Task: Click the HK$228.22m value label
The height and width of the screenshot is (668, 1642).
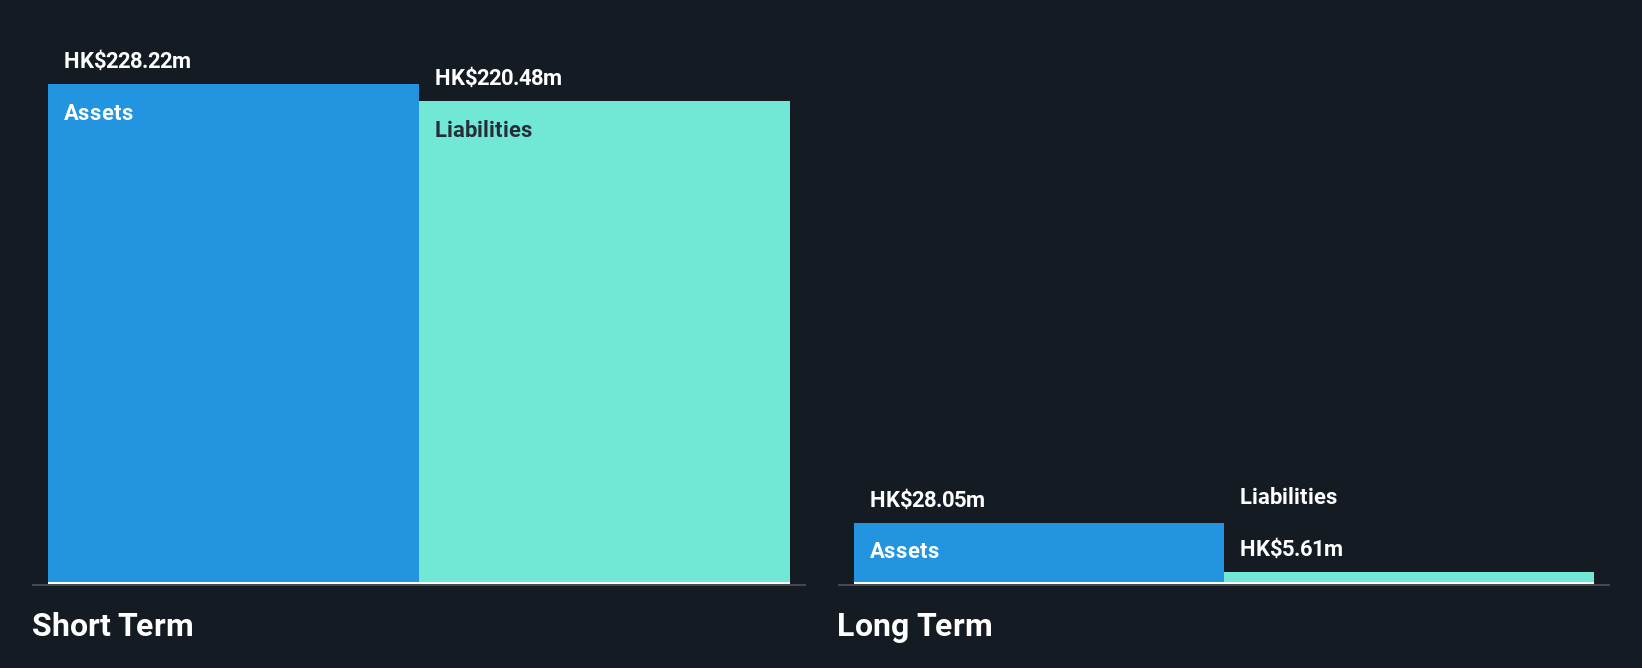Action: point(127,60)
